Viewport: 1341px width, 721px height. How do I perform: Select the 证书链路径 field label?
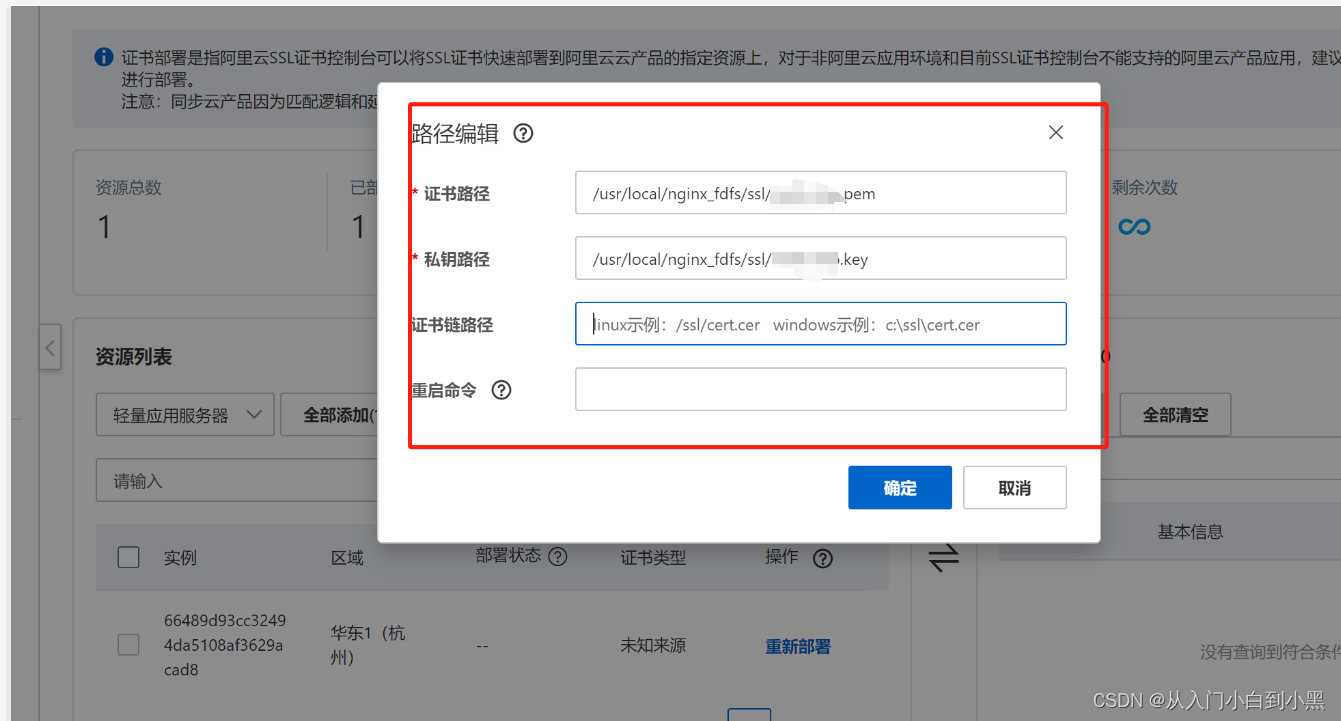[452, 325]
